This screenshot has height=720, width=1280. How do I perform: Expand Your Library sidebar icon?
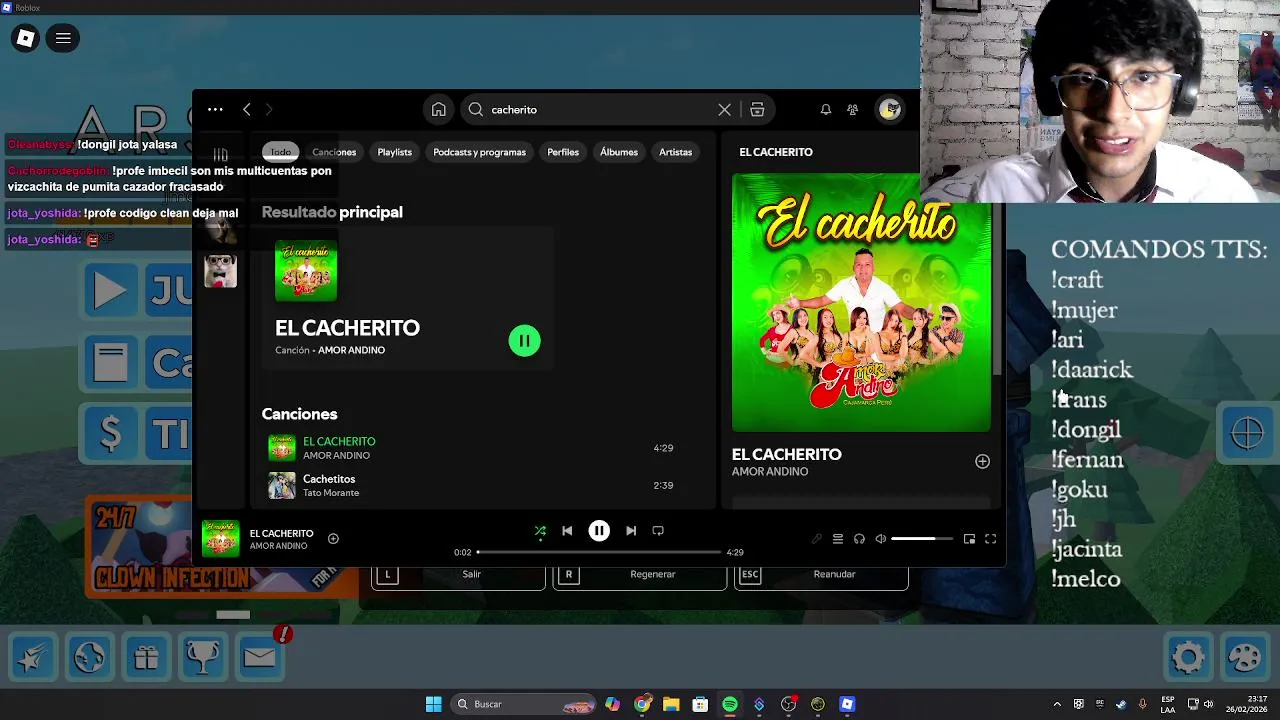click(x=221, y=154)
